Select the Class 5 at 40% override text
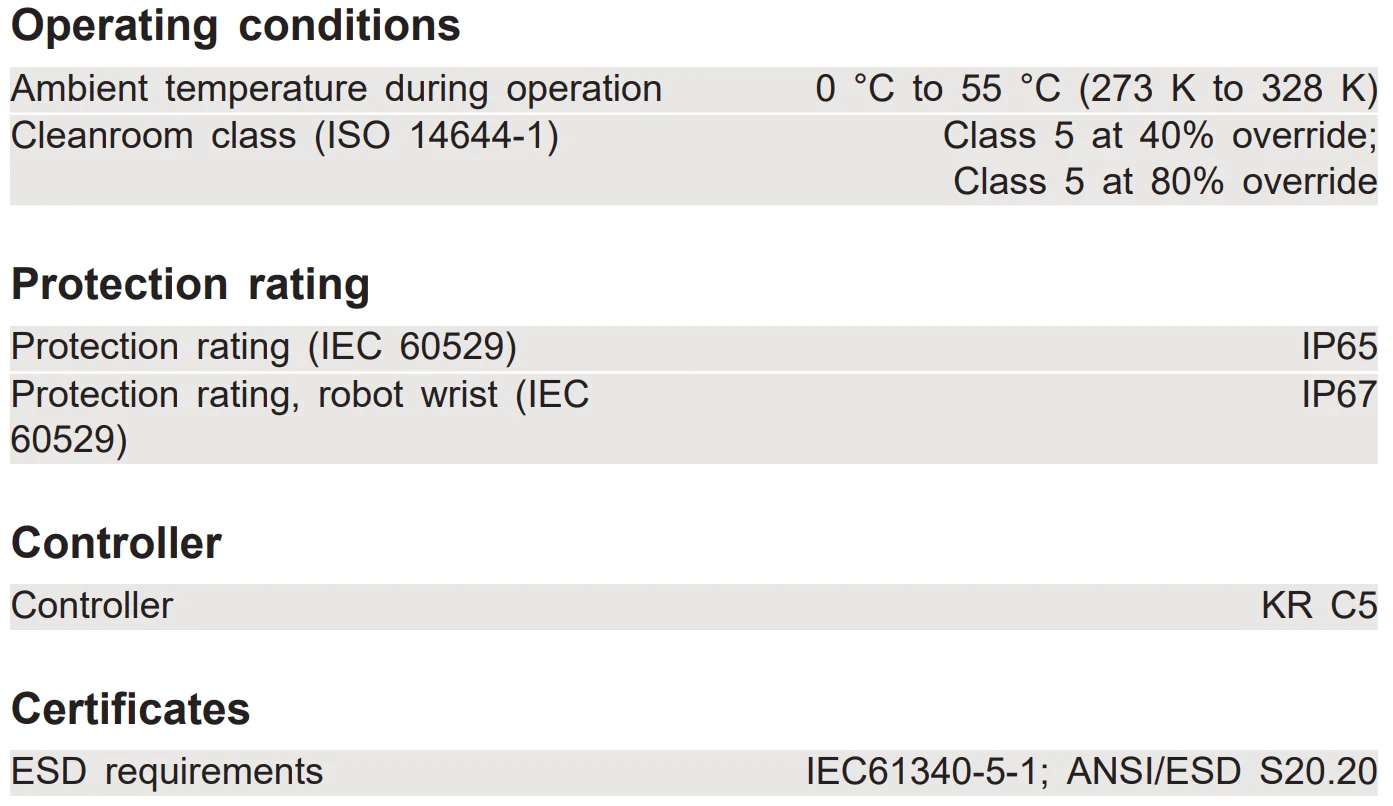This screenshot has height=806, width=1393. (1158, 136)
